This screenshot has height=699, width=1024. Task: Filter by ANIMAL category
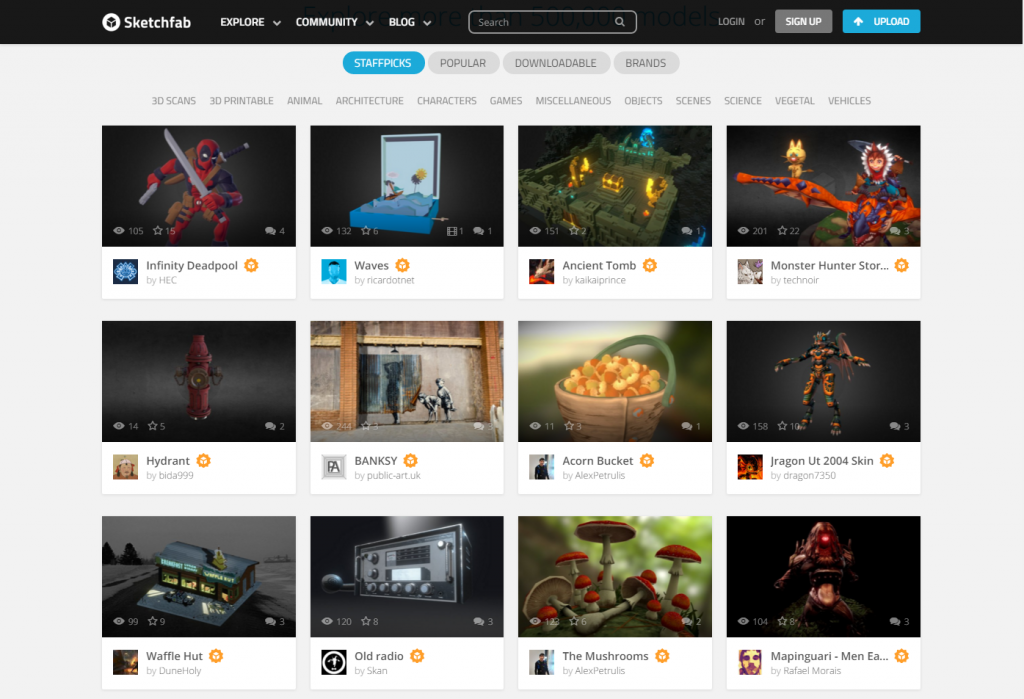[305, 101]
